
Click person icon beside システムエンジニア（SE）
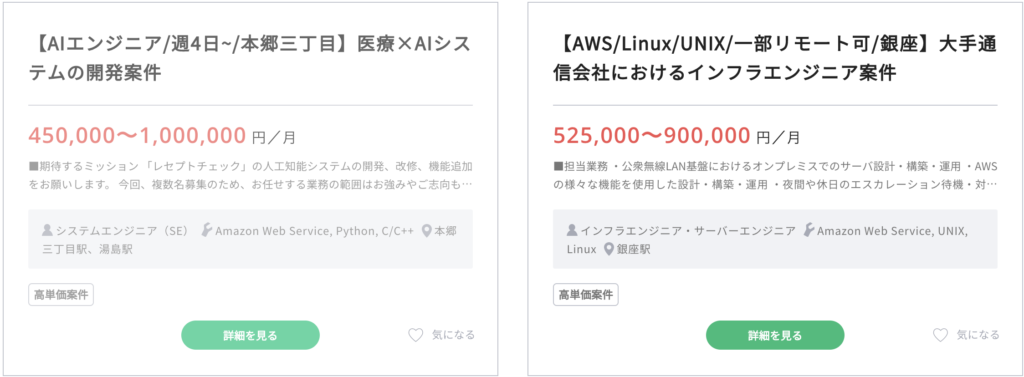click(x=47, y=231)
